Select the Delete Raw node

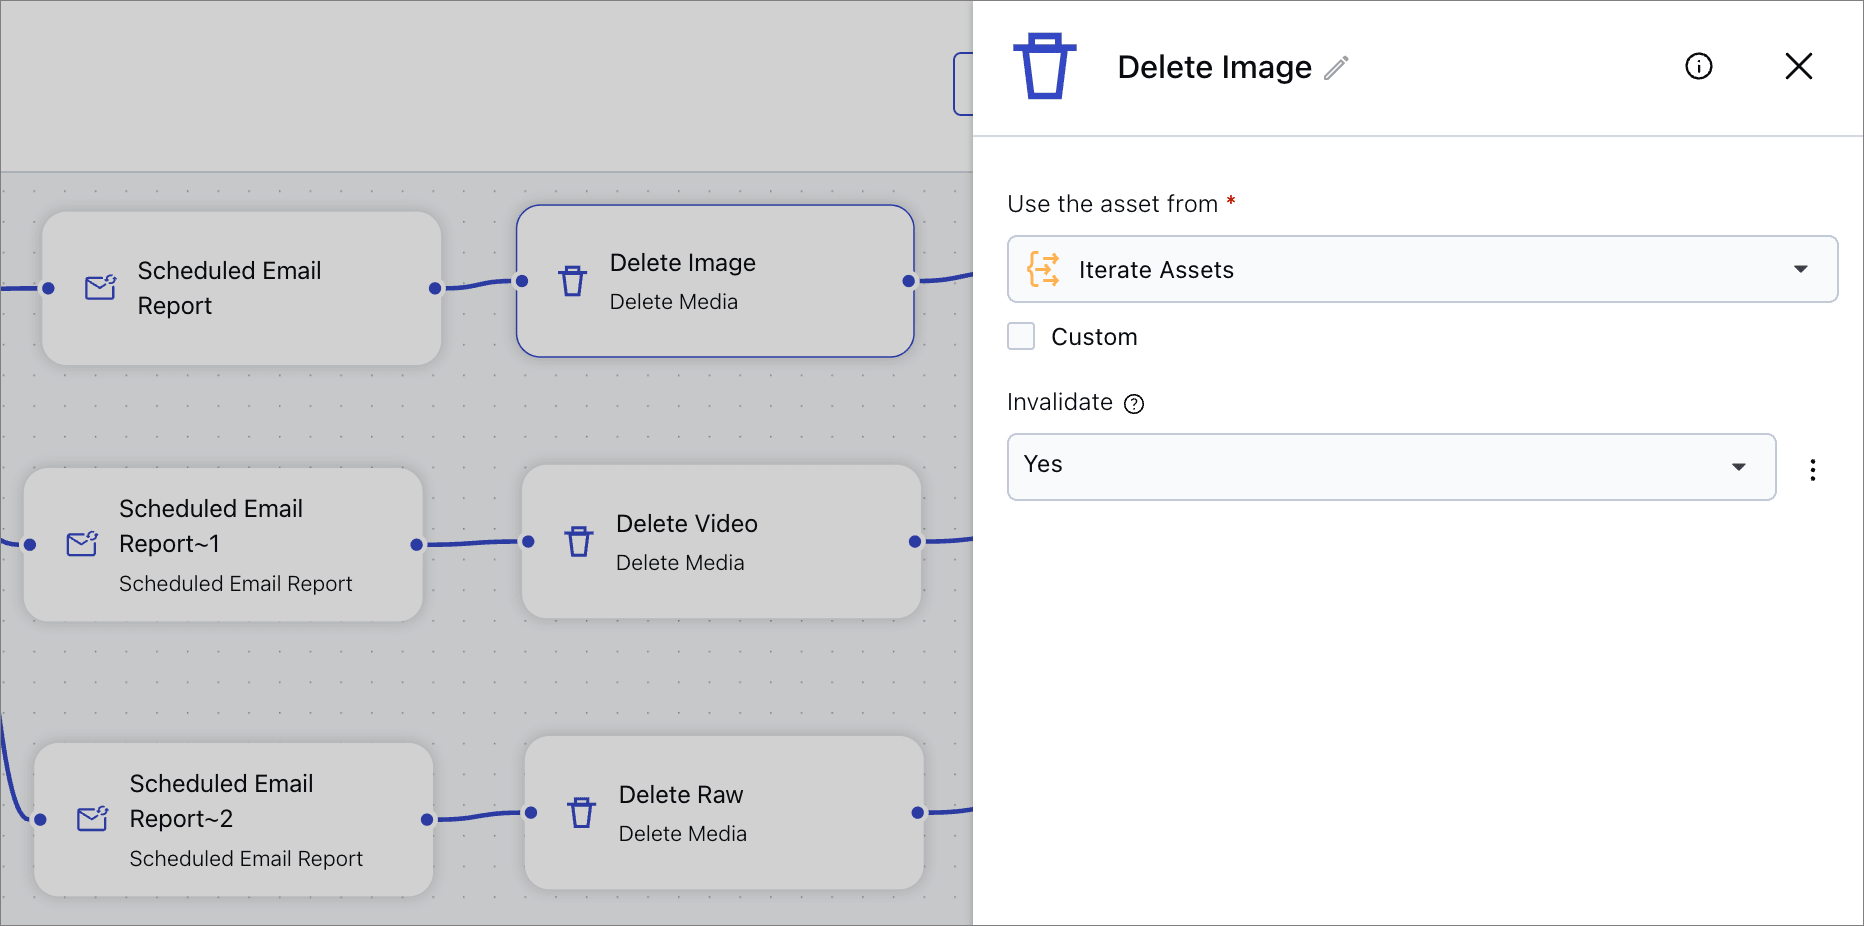click(x=723, y=813)
